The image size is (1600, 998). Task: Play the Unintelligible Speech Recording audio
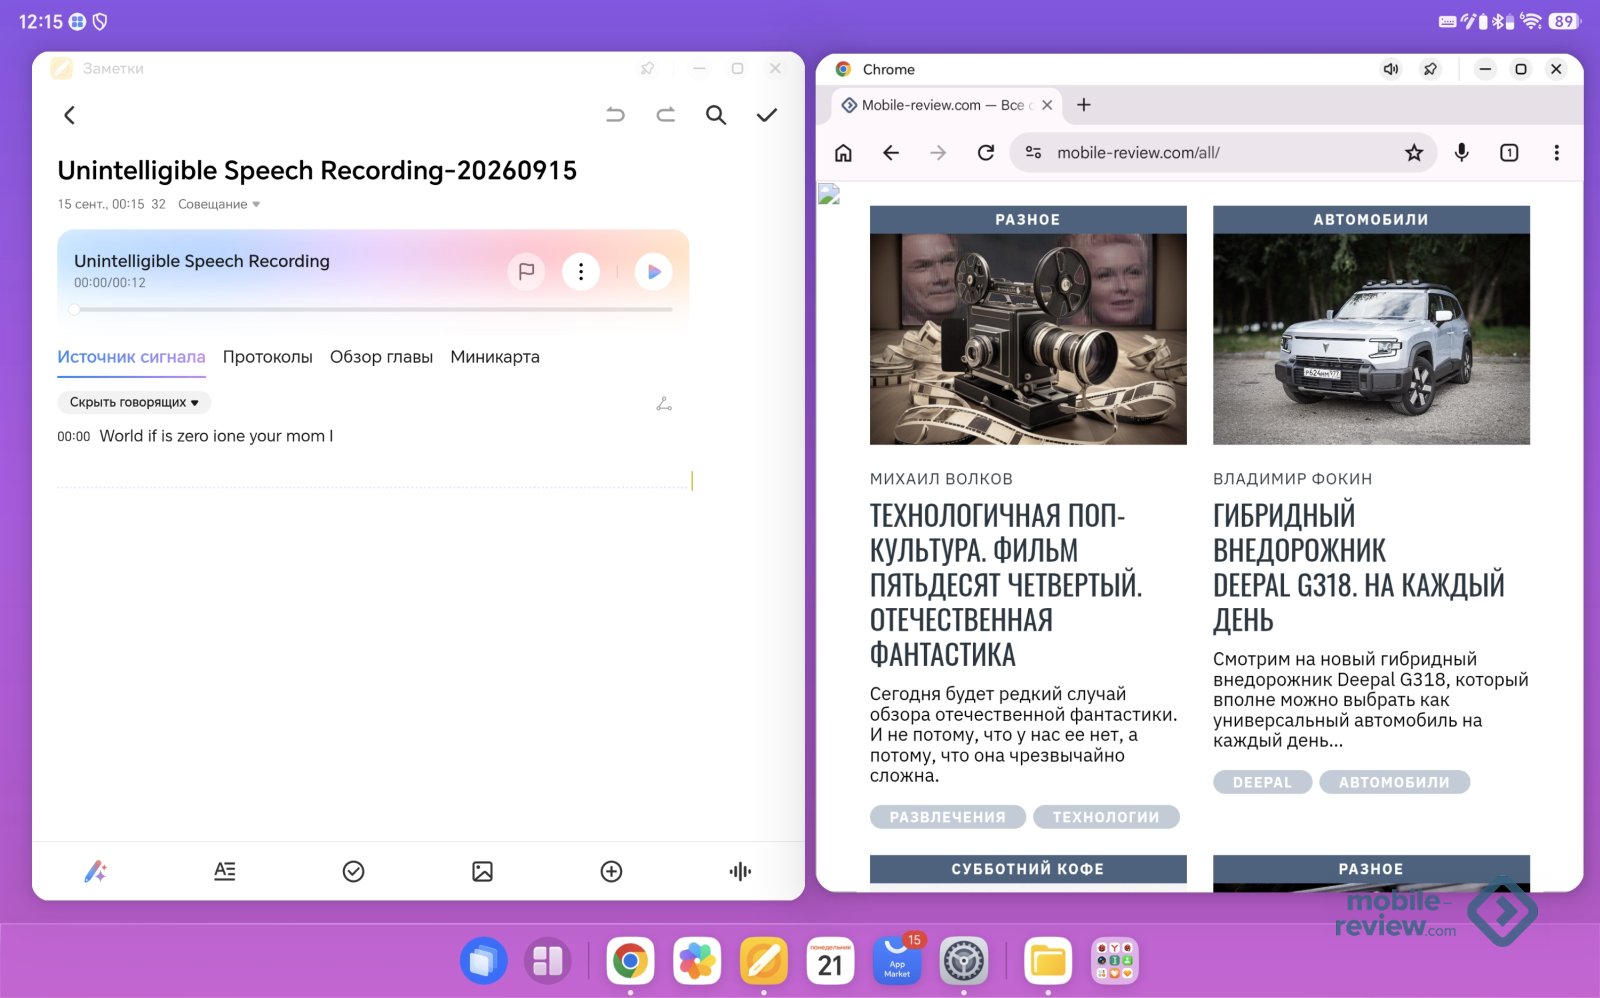[x=653, y=272]
